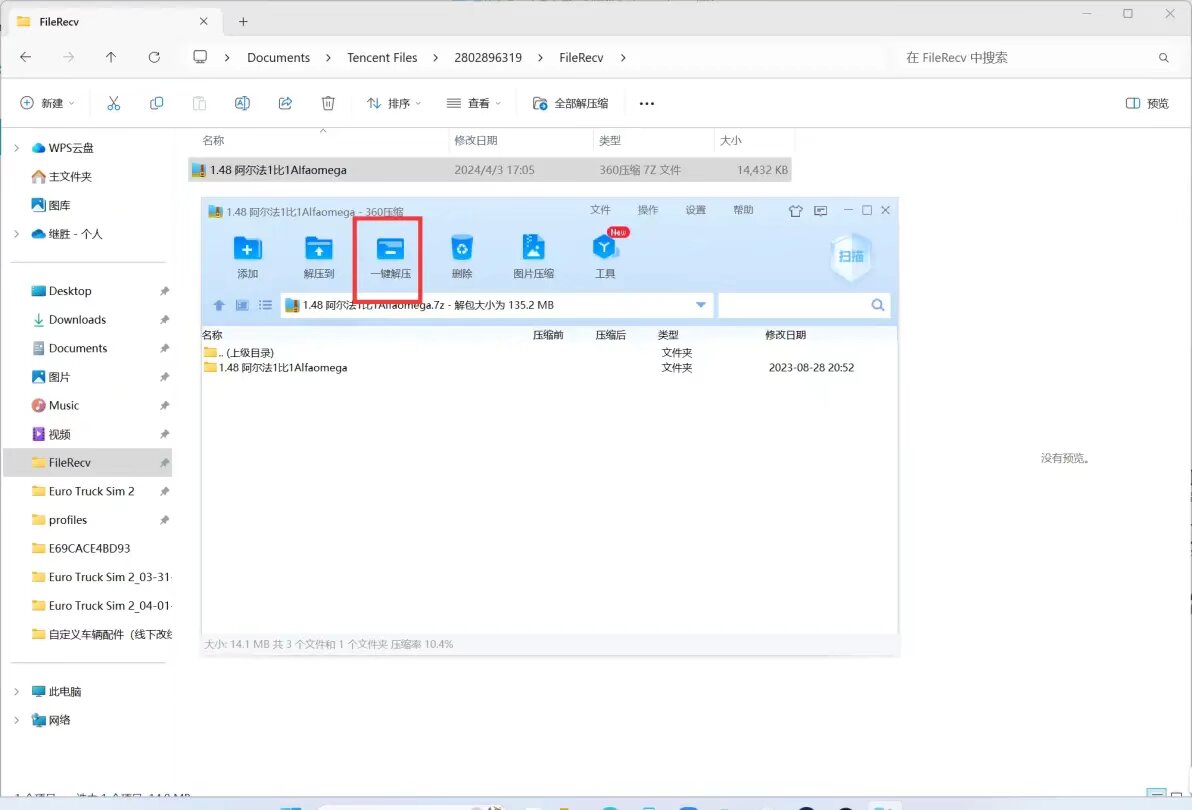Screen dimensions: 1192x810
Task: Open the 操作 menu in 360压缩
Action: [x=648, y=210]
